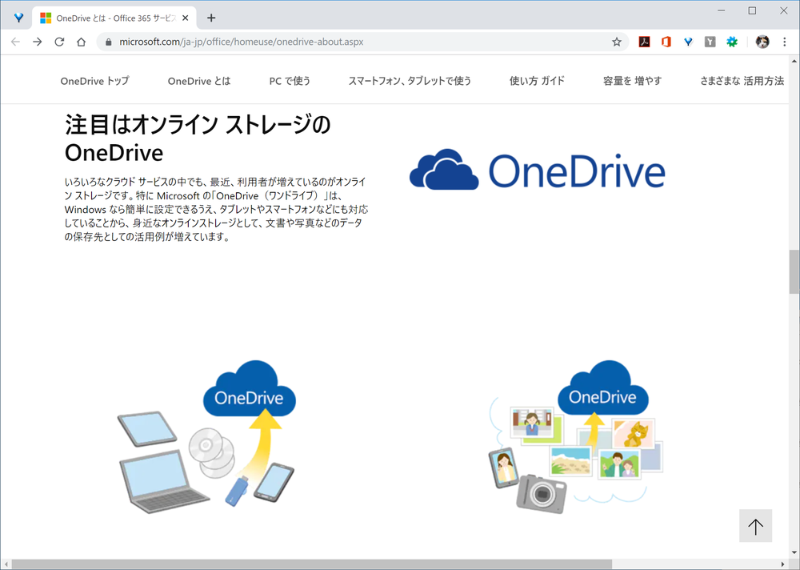The height and width of the screenshot is (570, 800).
Task: Open a new browser tab
Action: (211, 18)
